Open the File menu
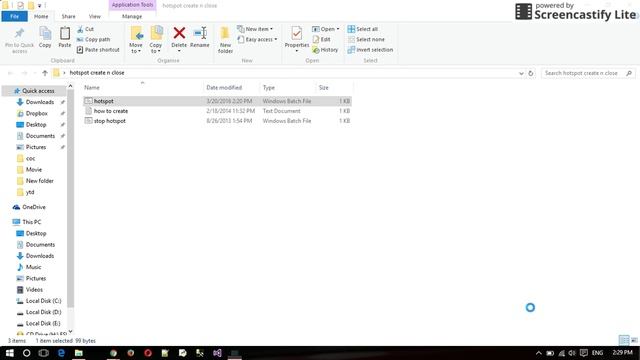Screen dimensions: 640x360 tap(15, 16)
